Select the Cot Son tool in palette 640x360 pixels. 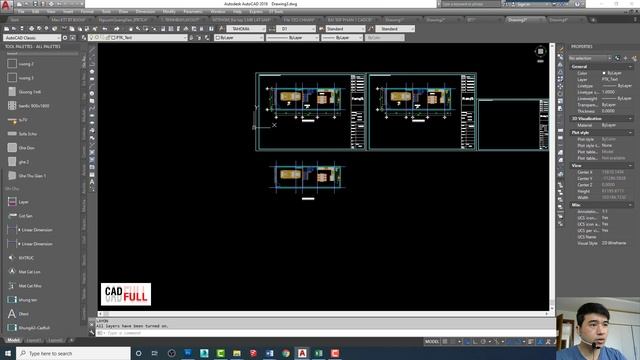tap(20, 216)
